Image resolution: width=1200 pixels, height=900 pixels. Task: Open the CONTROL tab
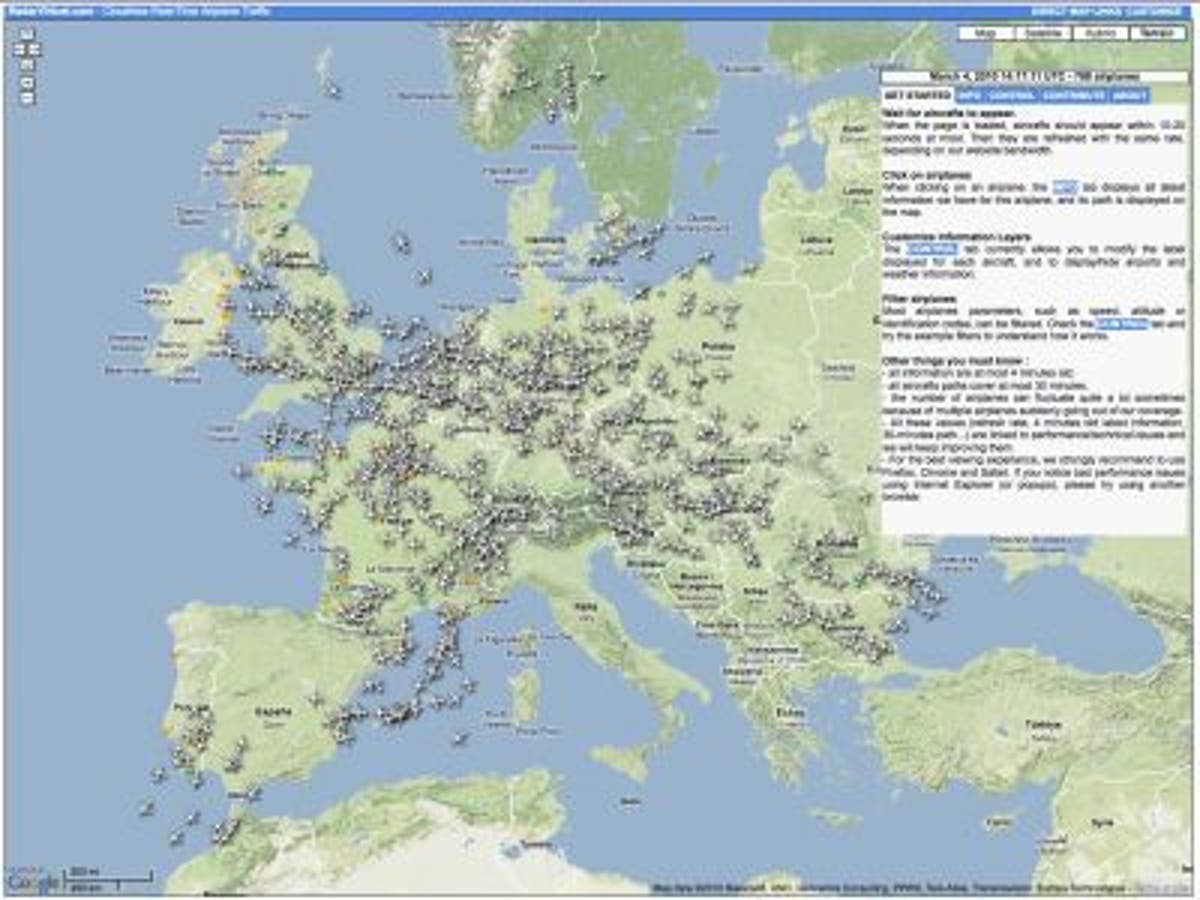coord(1005,96)
